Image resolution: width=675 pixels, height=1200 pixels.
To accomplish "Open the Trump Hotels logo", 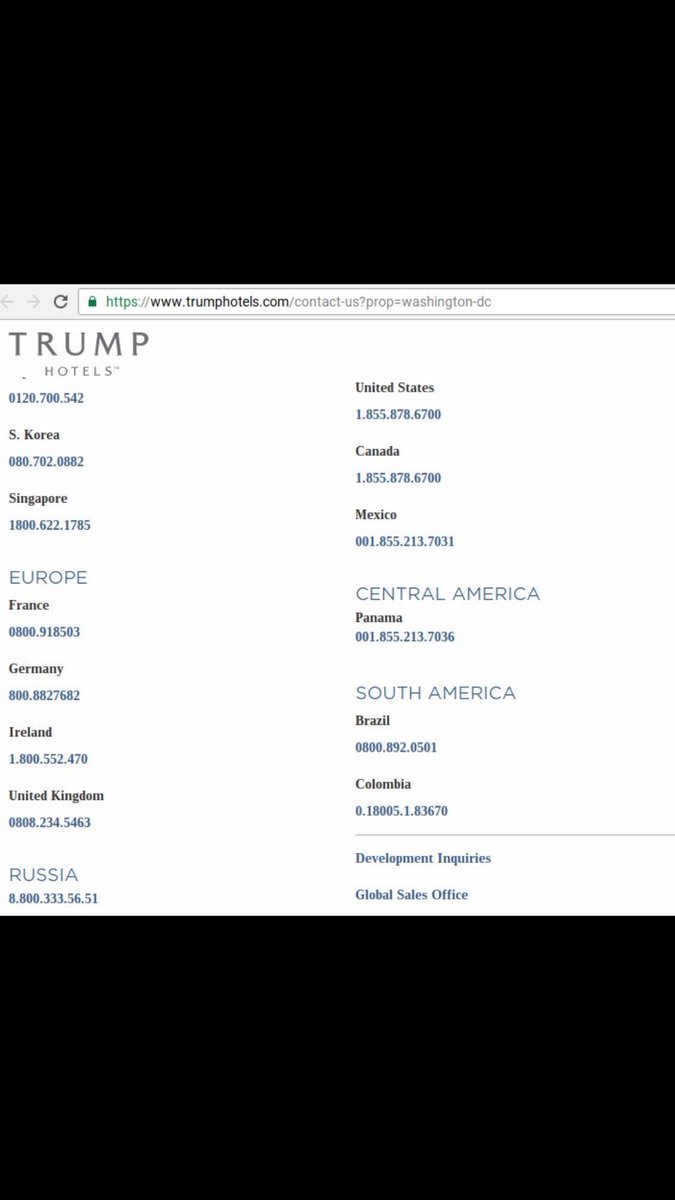I will pyautogui.click(x=78, y=354).
